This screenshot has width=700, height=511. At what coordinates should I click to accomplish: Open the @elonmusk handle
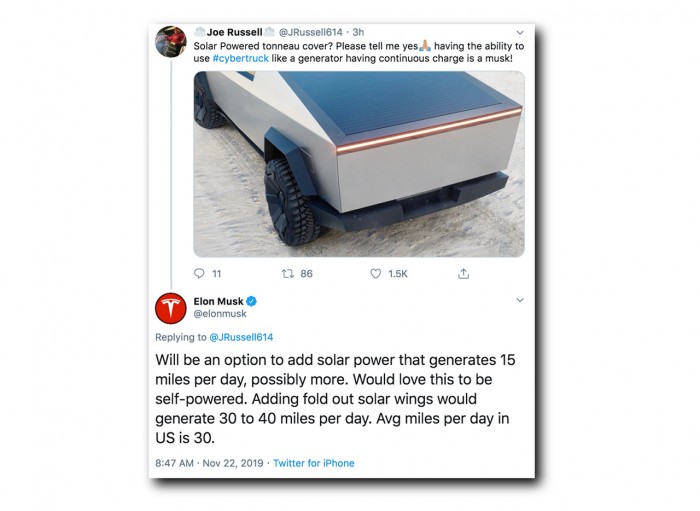click(219, 314)
